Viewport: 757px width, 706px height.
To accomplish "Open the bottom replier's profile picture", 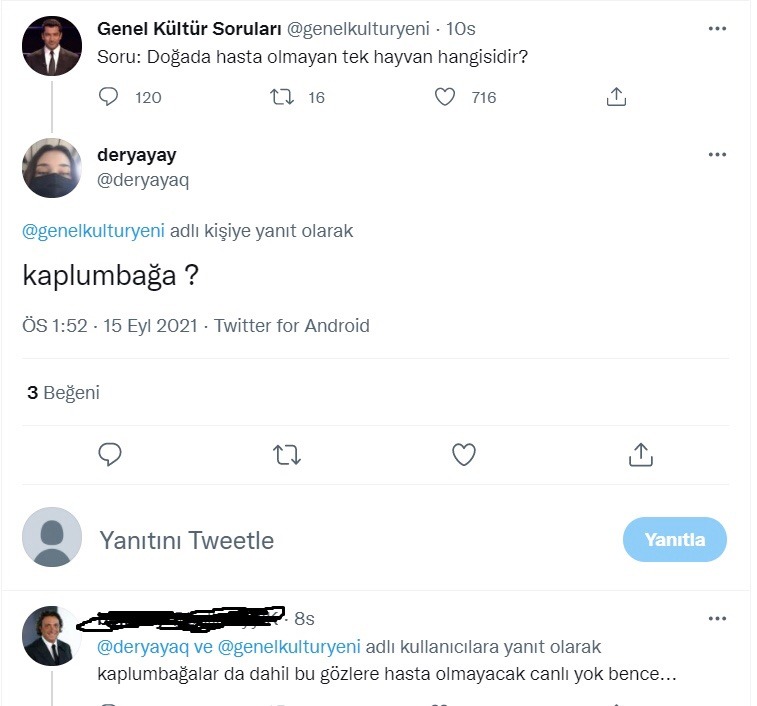I will coord(52,636).
